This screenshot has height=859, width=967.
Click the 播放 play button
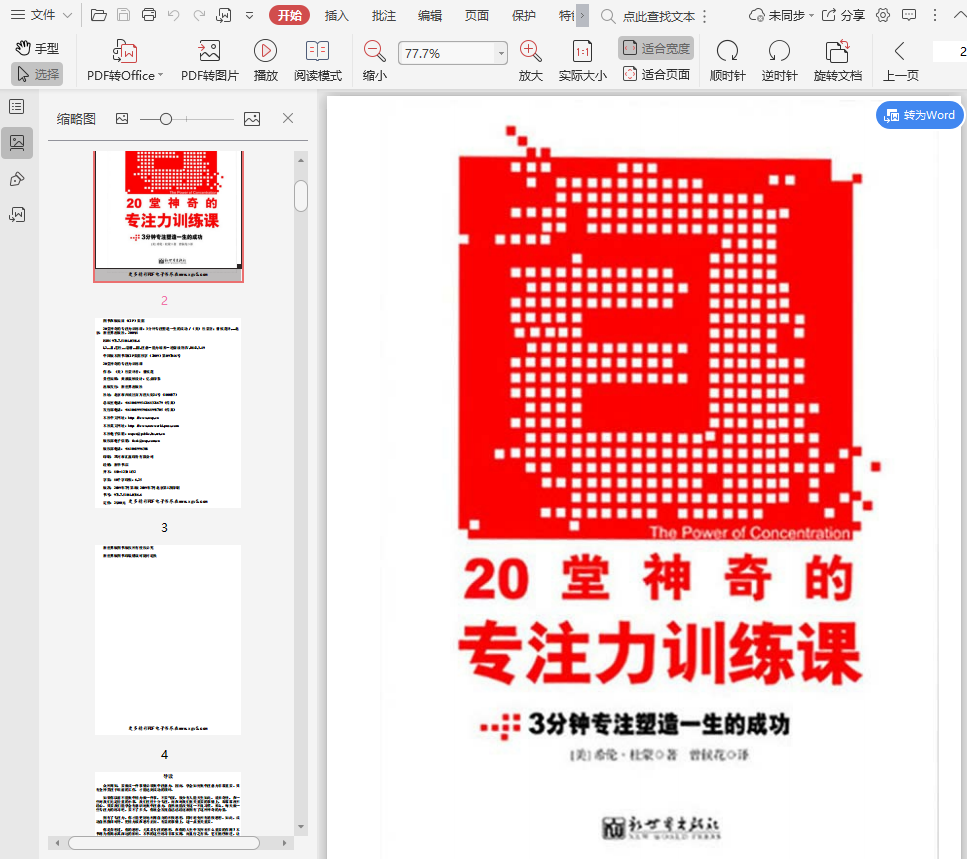[x=265, y=60]
